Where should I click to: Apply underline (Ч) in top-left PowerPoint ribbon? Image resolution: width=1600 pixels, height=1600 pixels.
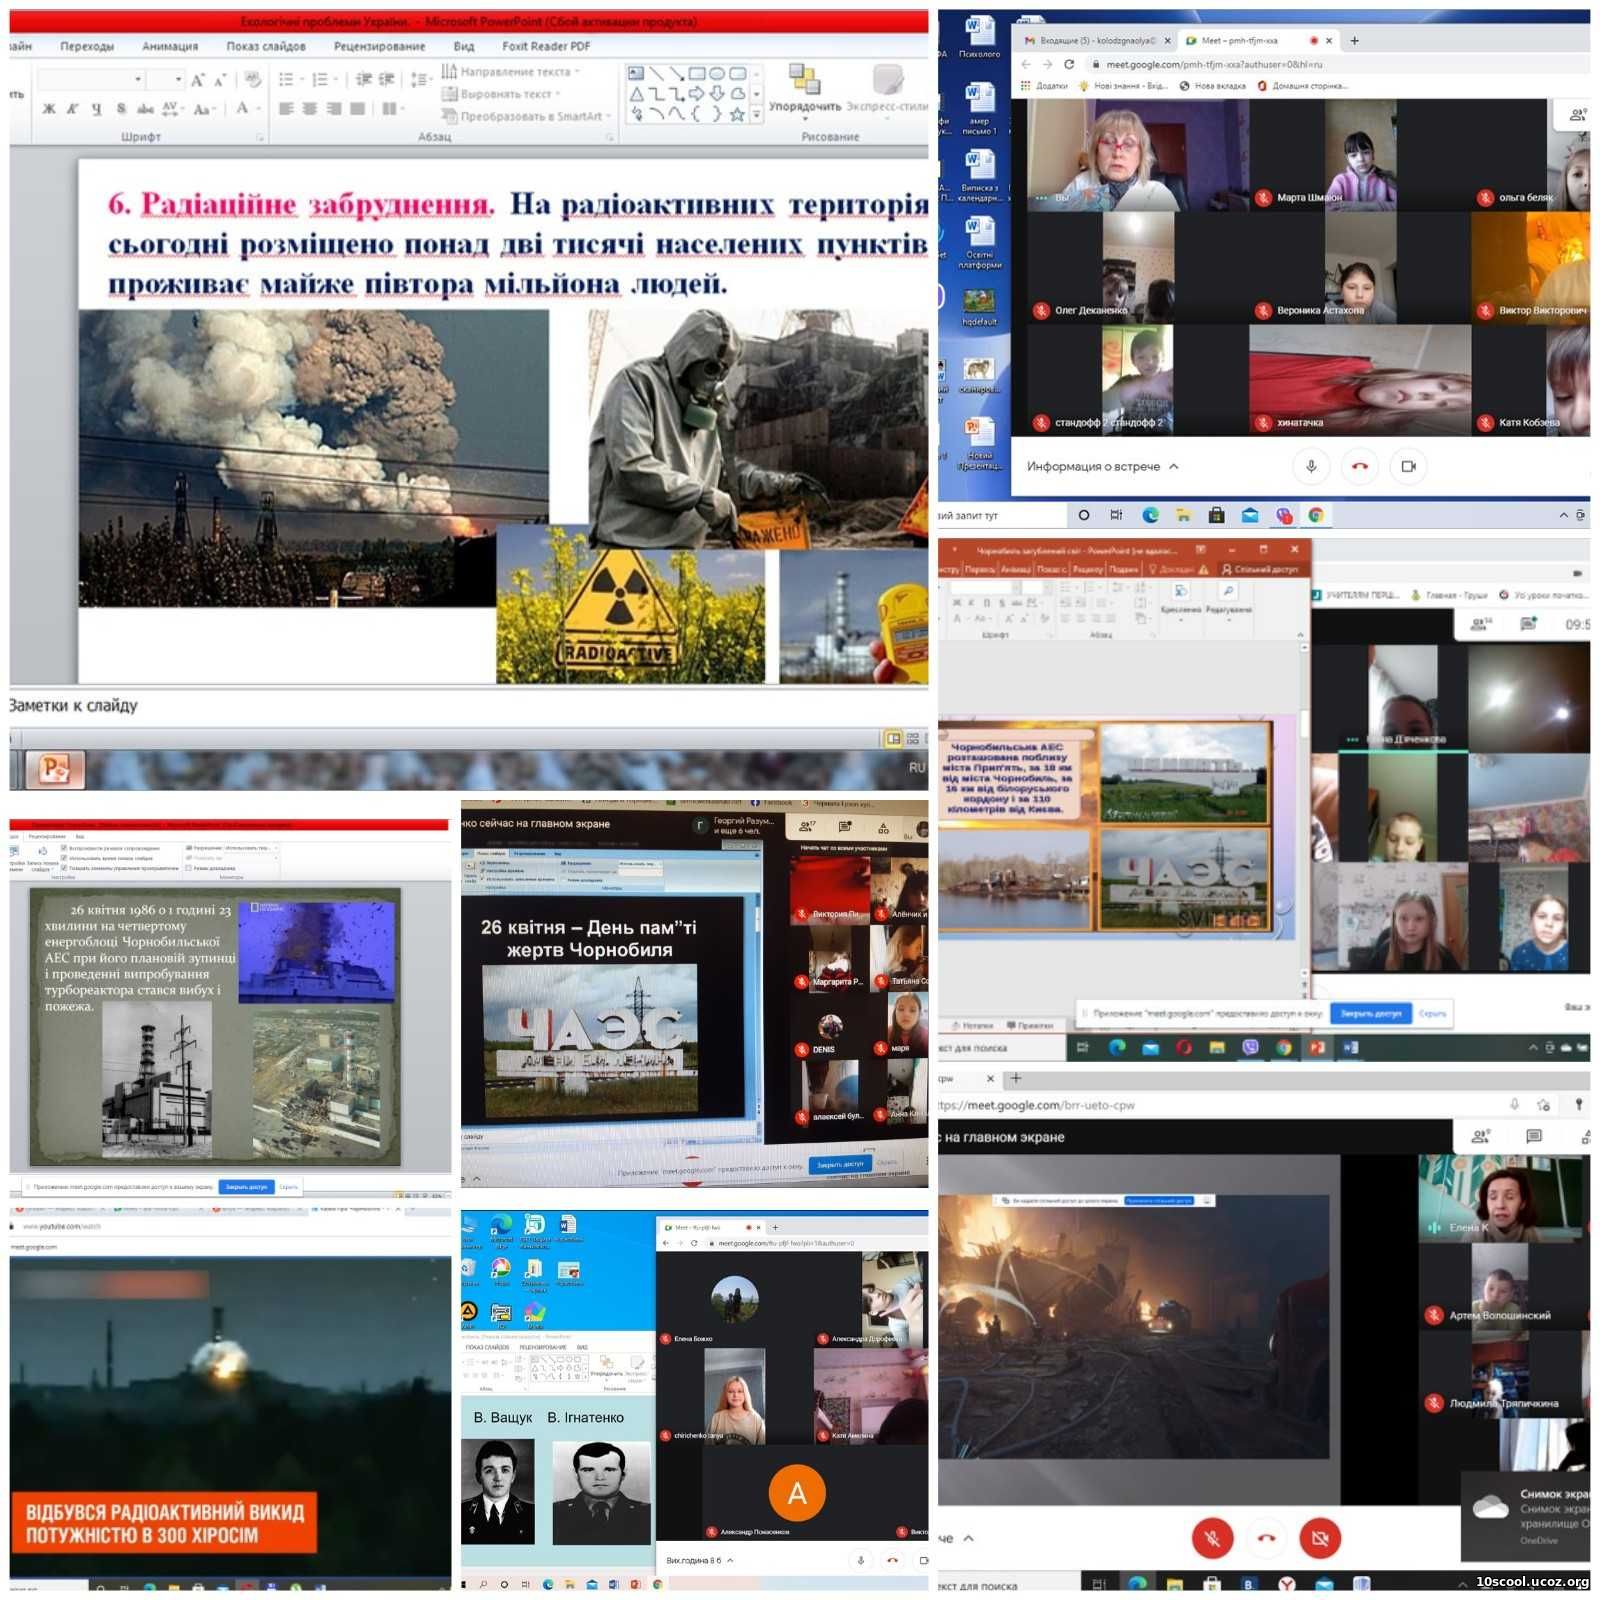click(x=97, y=109)
